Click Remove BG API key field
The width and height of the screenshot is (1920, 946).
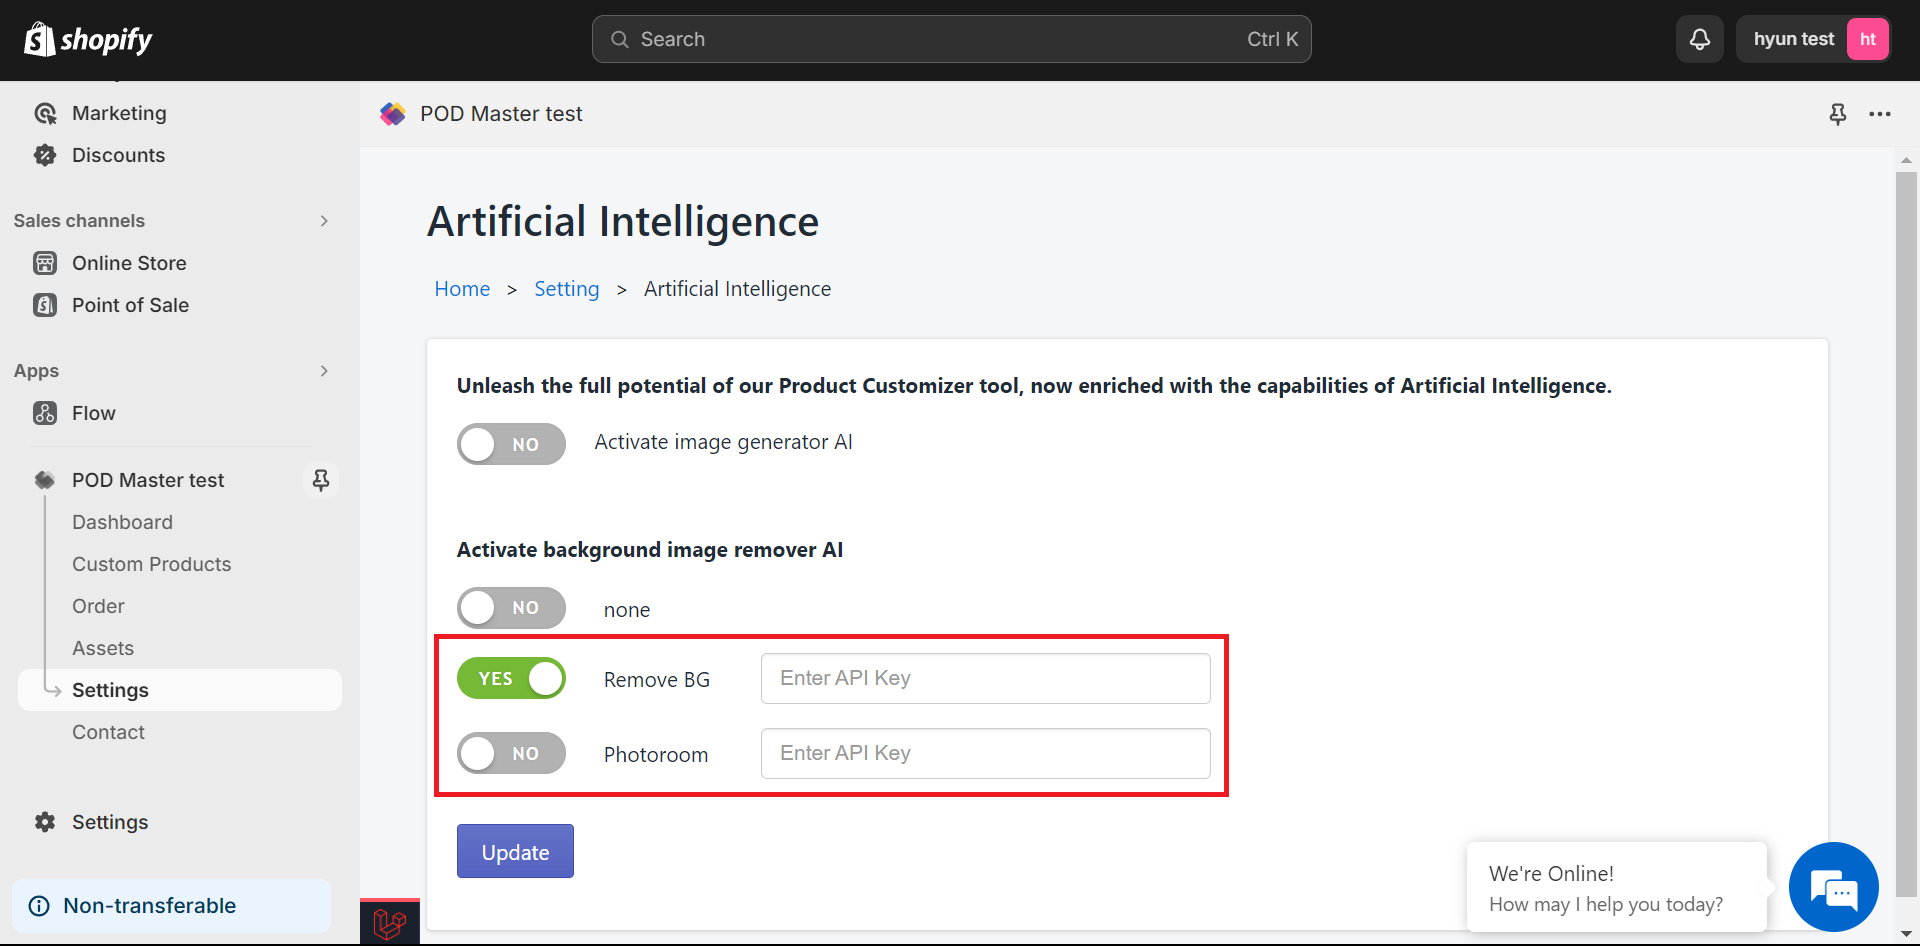click(985, 678)
